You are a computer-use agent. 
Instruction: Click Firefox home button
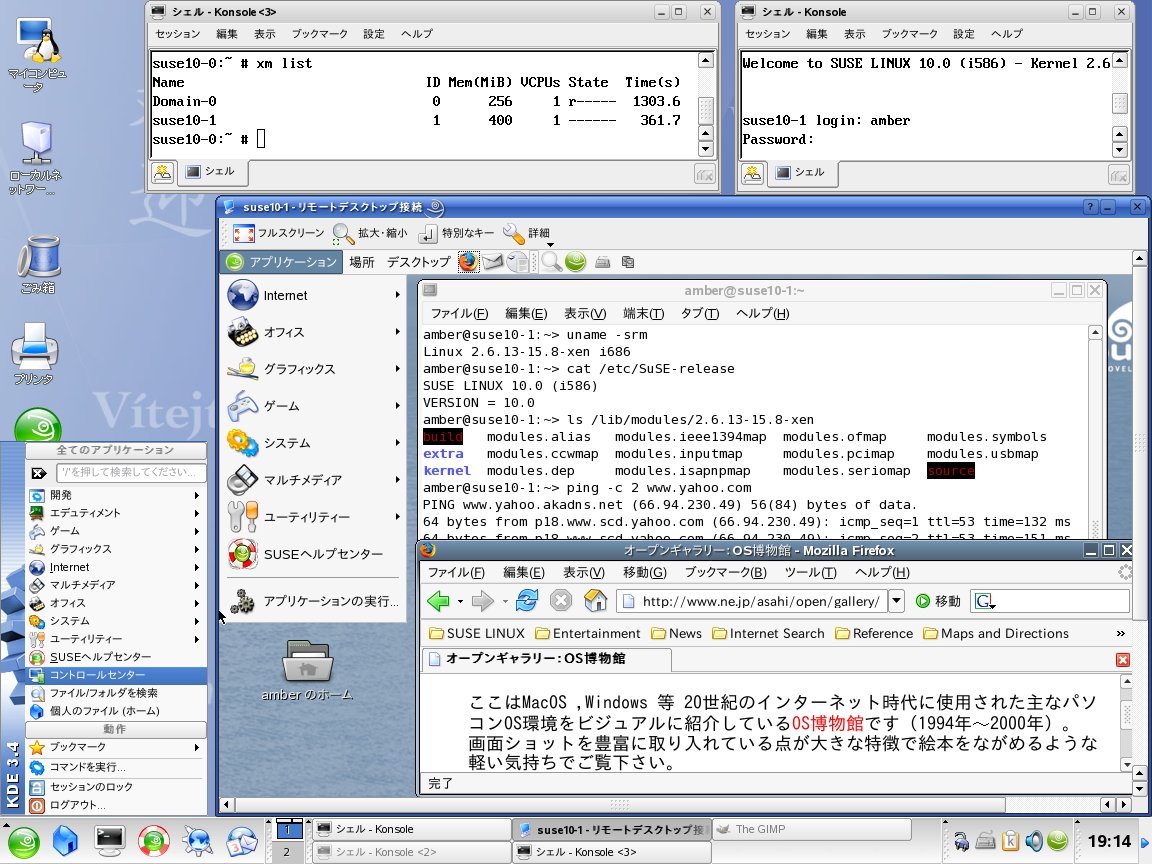(x=595, y=601)
